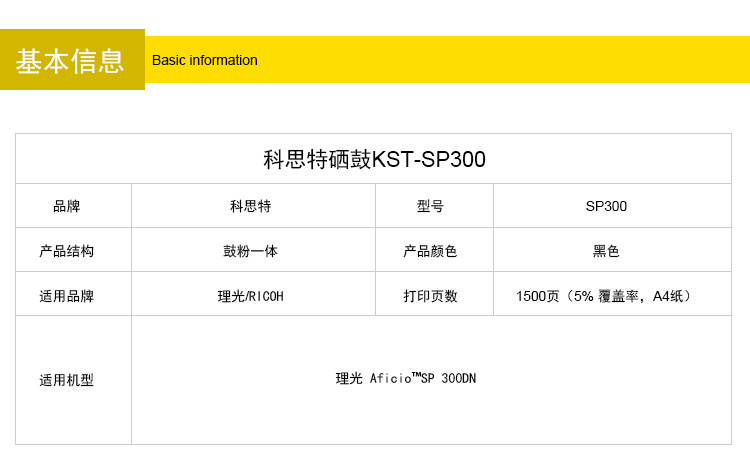Select the 品牌 label cell
The image size is (750, 465).
(66, 206)
